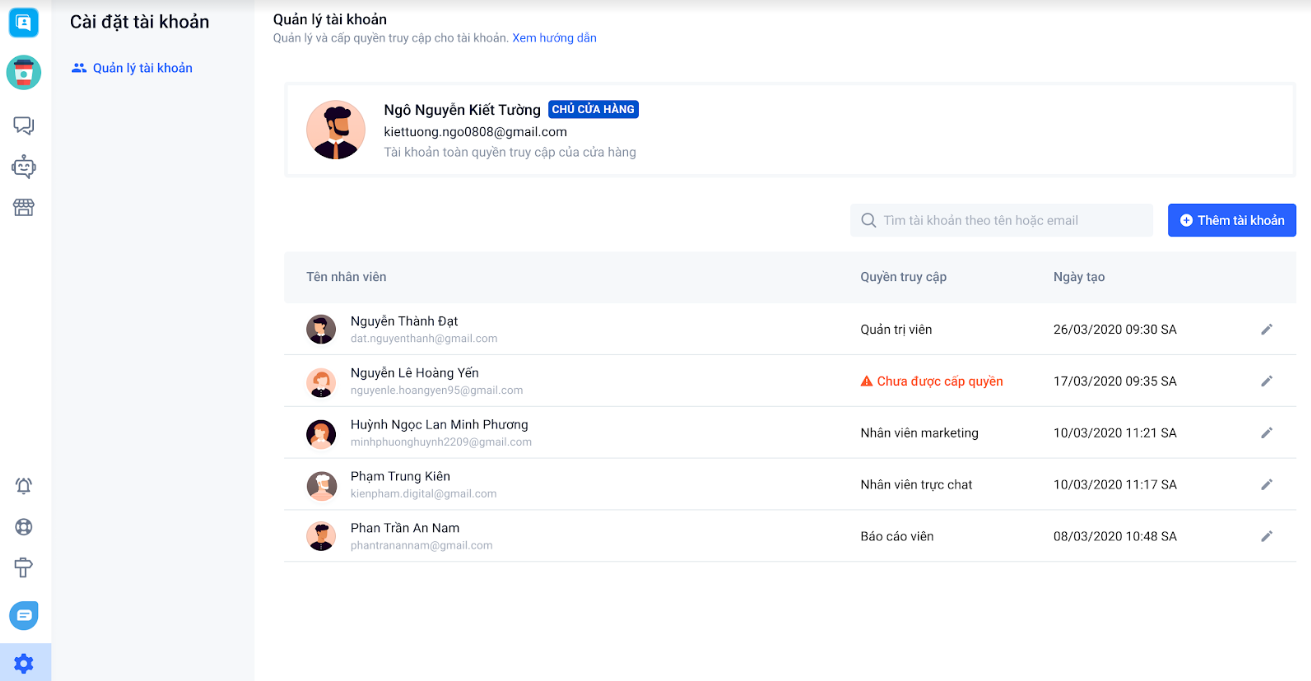Image resolution: width=1311 pixels, height=681 pixels.
Task: Click the Thêm tài khoản button
Action: (1232, 220)
